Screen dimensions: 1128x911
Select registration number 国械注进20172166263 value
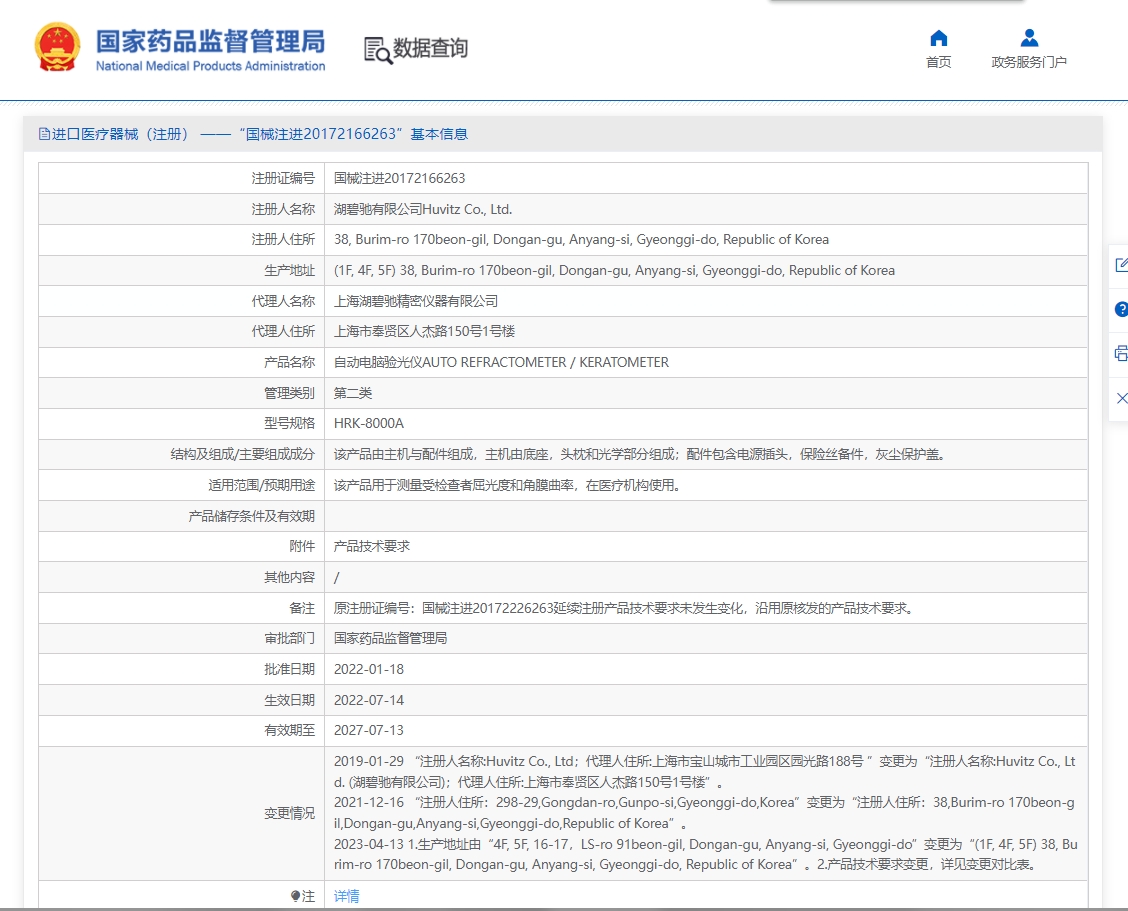(399, 178)
